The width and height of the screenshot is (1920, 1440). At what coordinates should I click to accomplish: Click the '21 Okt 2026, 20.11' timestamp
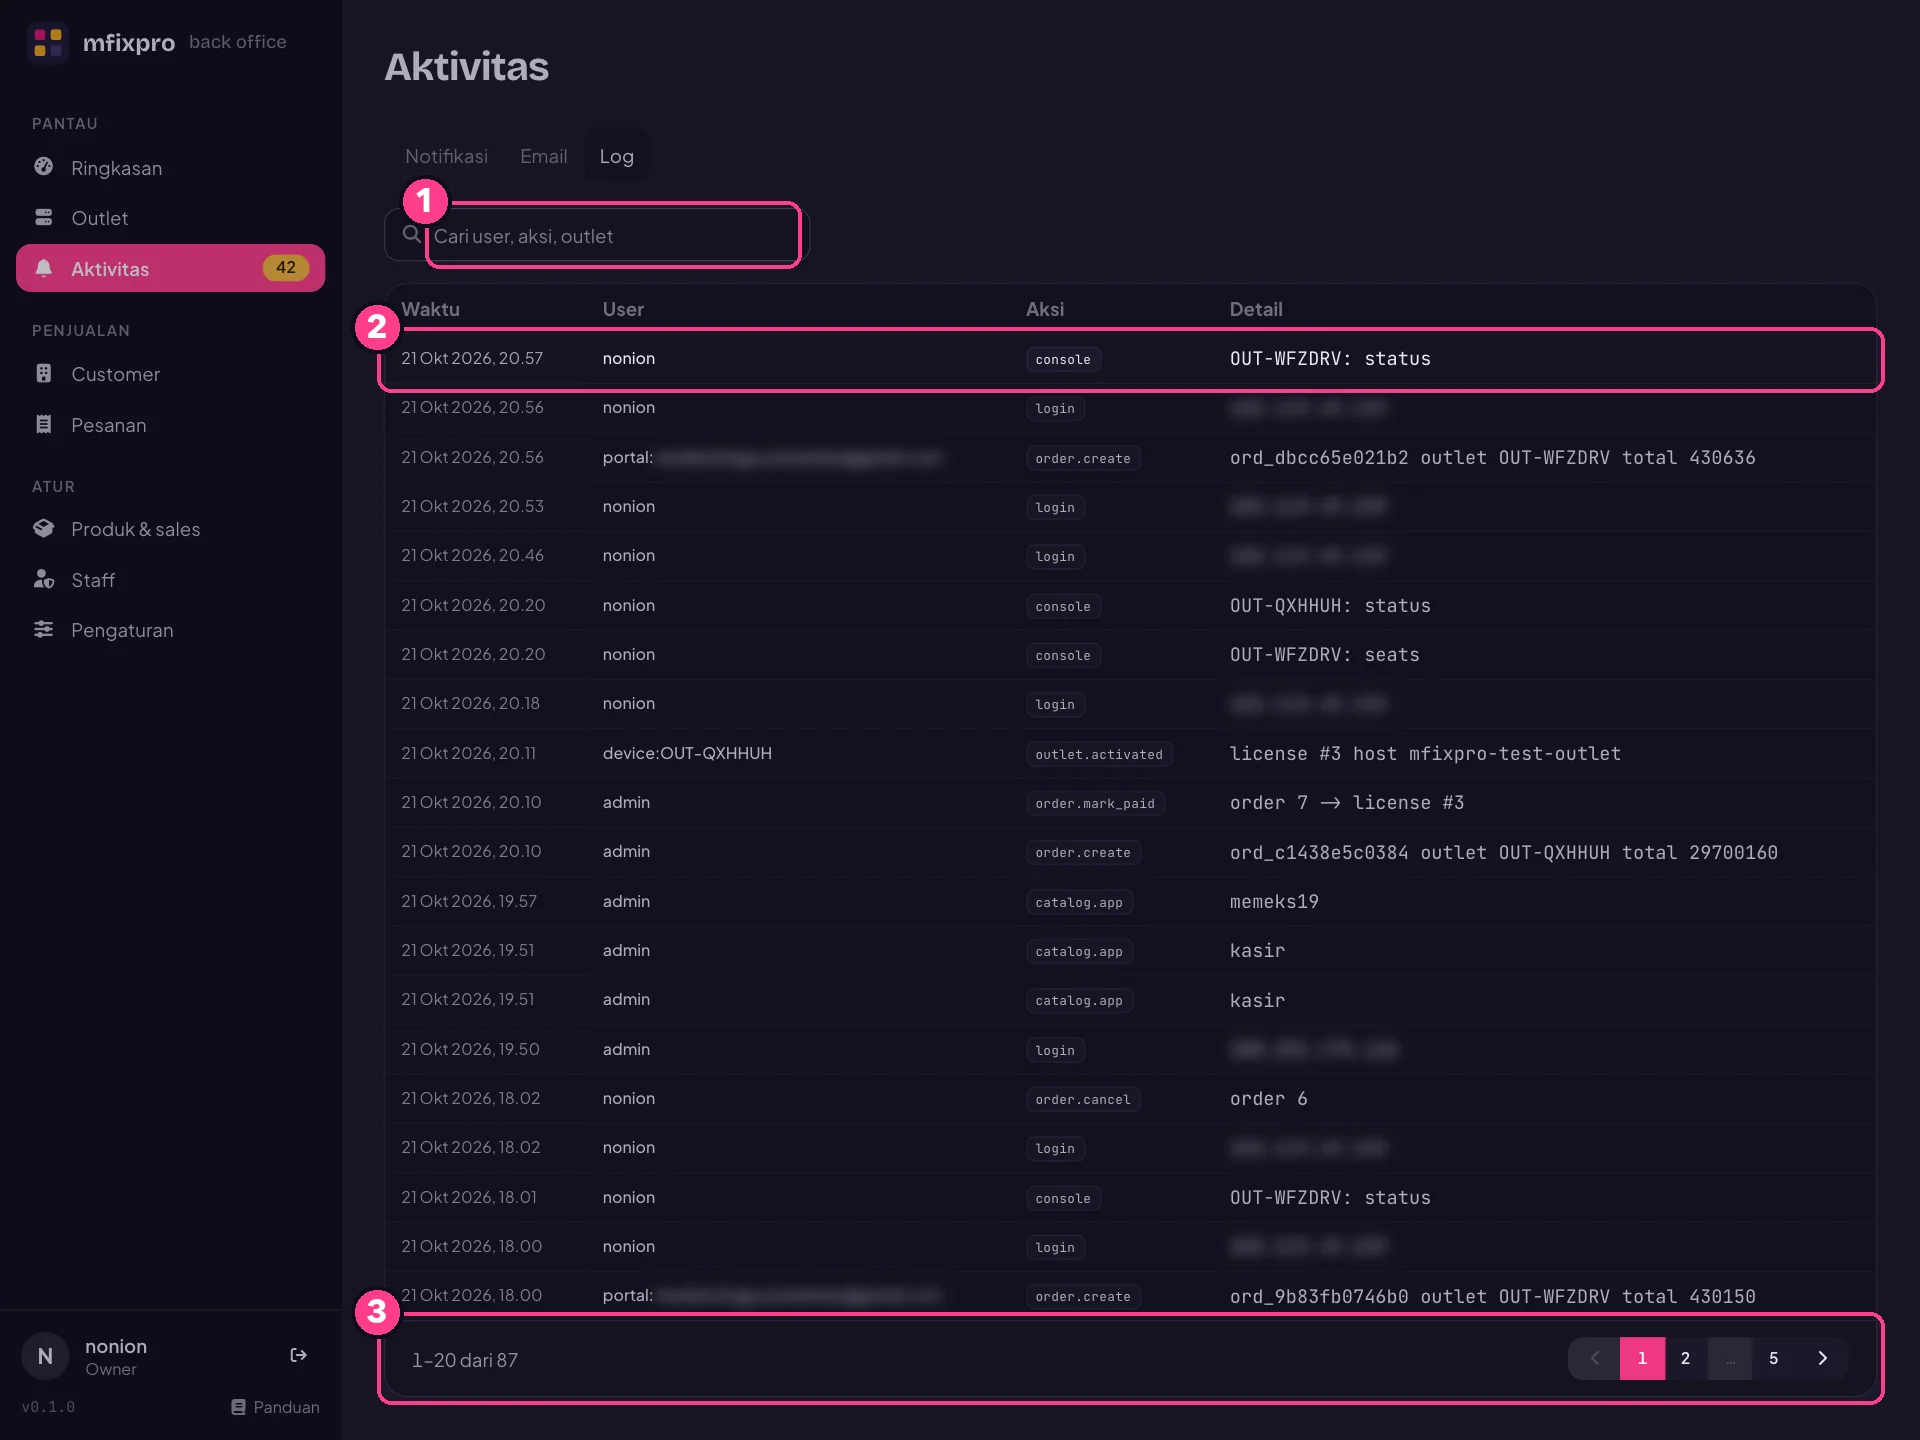click(468, 753)
